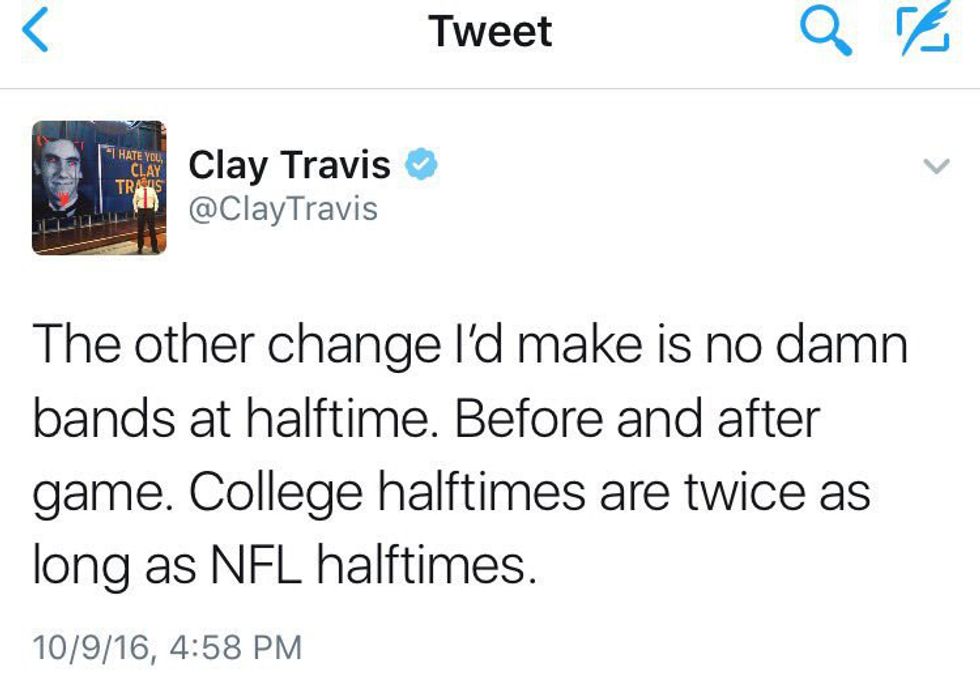Screen dimensions: 980x699
Task: Tap the blue verified badge
Action: [420, 165]
